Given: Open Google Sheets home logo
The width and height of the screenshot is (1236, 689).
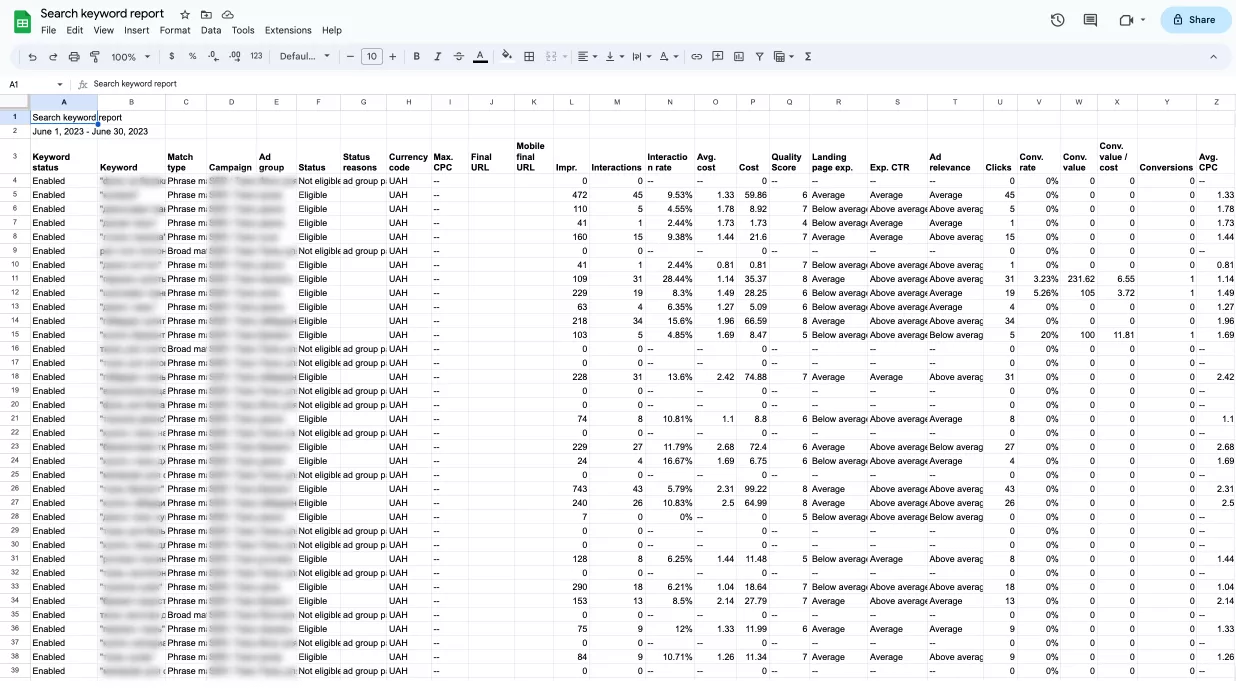Looking at the screenshot, I should [22, 21].
